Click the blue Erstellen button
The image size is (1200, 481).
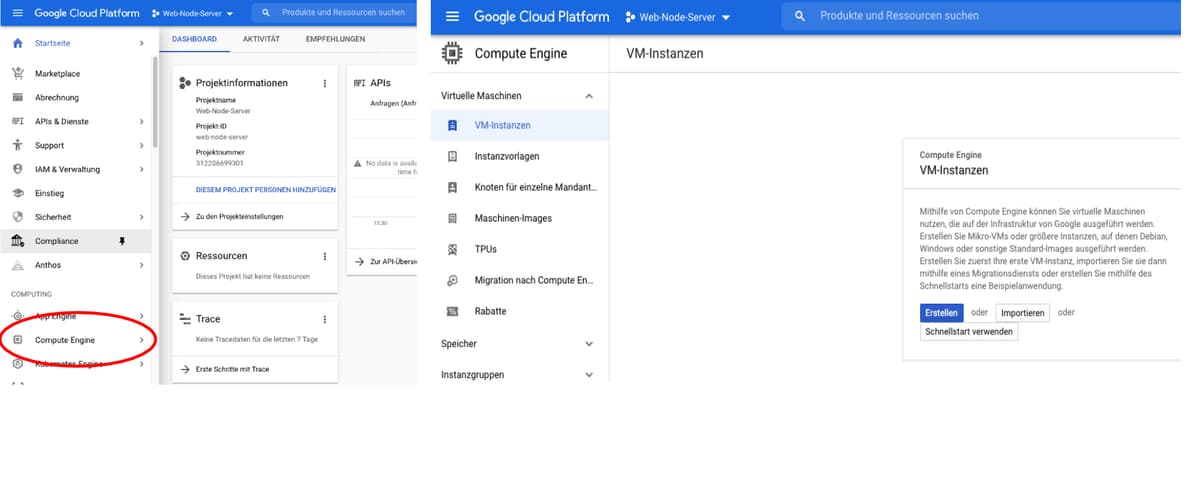tap(941, 313)
